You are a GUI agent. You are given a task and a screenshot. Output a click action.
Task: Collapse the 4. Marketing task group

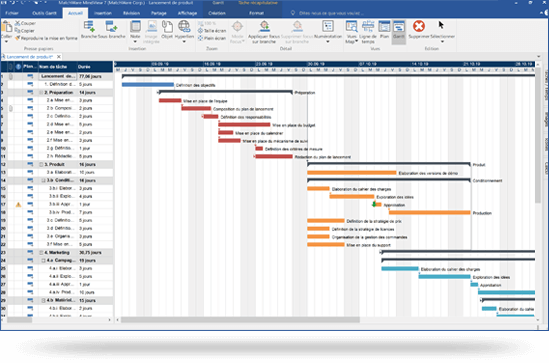(41, 253)
